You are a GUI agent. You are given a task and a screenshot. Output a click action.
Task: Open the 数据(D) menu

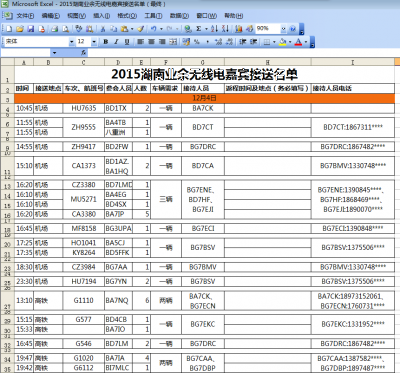tap(179, 16)
